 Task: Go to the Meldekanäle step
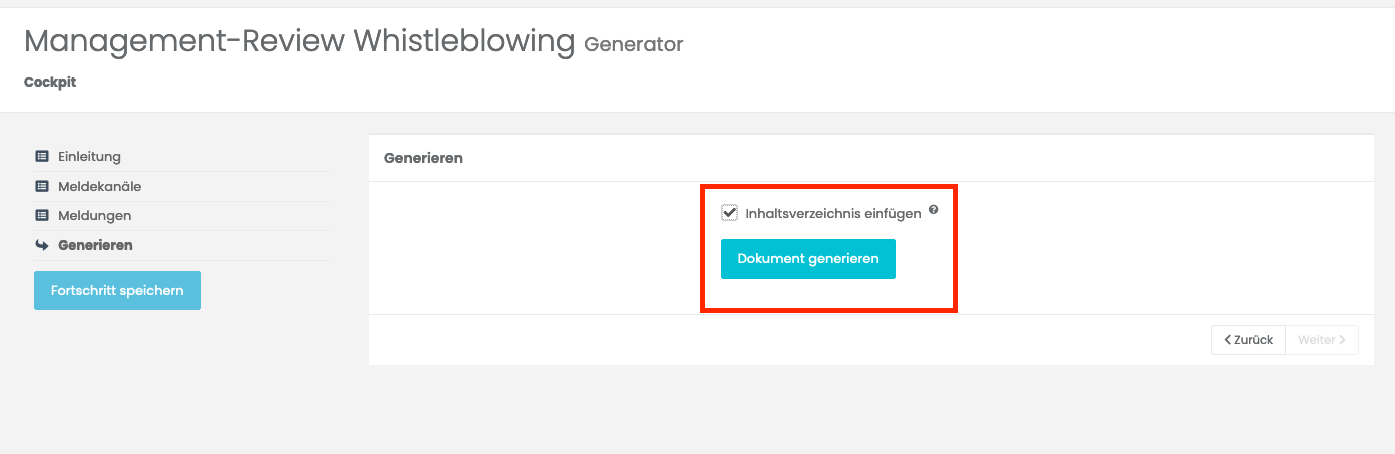coord(99,186)
